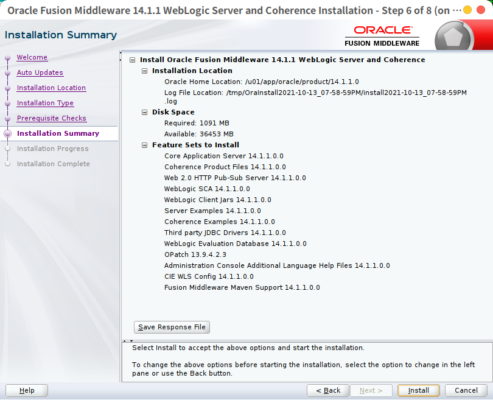Click the Installation Progress step label

pos(53,149)
